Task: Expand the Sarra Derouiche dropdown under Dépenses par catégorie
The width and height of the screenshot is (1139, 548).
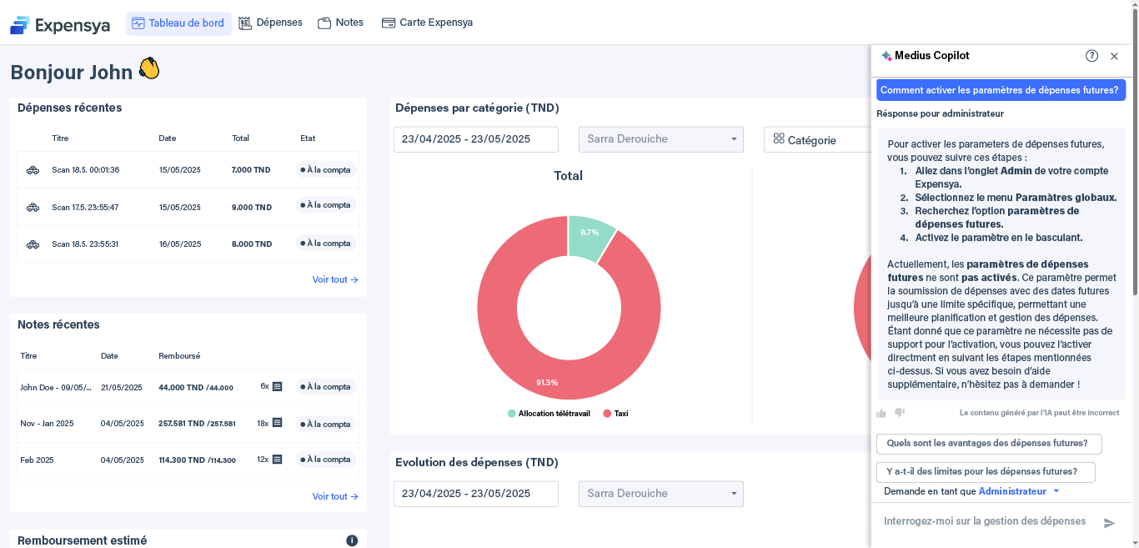Action: click(661, 140)
